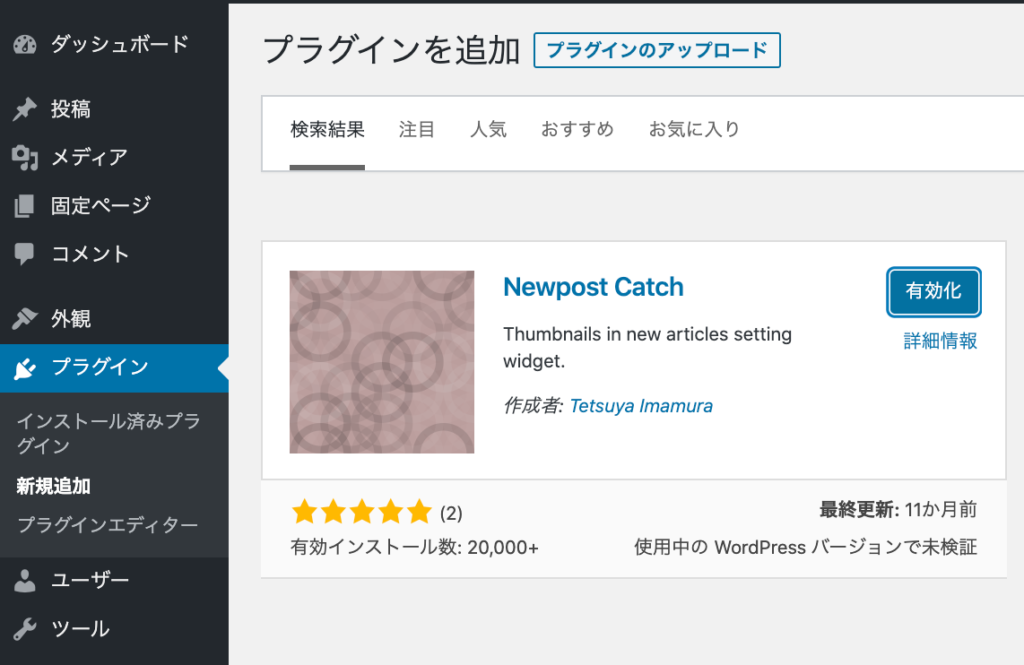Open Media via the camera icon
This screenshot has width=1024, height=665.
[25, 157]
